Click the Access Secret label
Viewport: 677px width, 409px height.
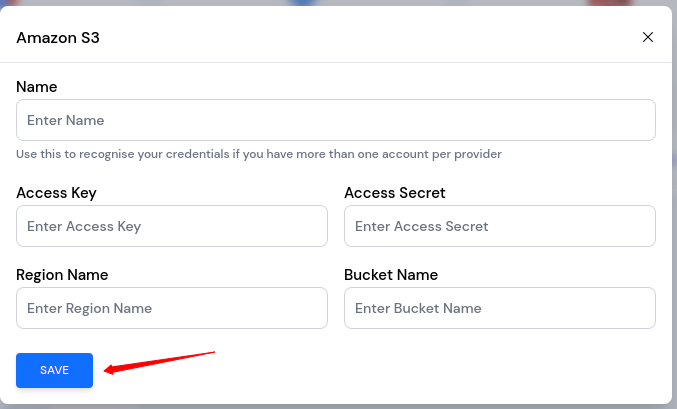(x=394, y=193)
